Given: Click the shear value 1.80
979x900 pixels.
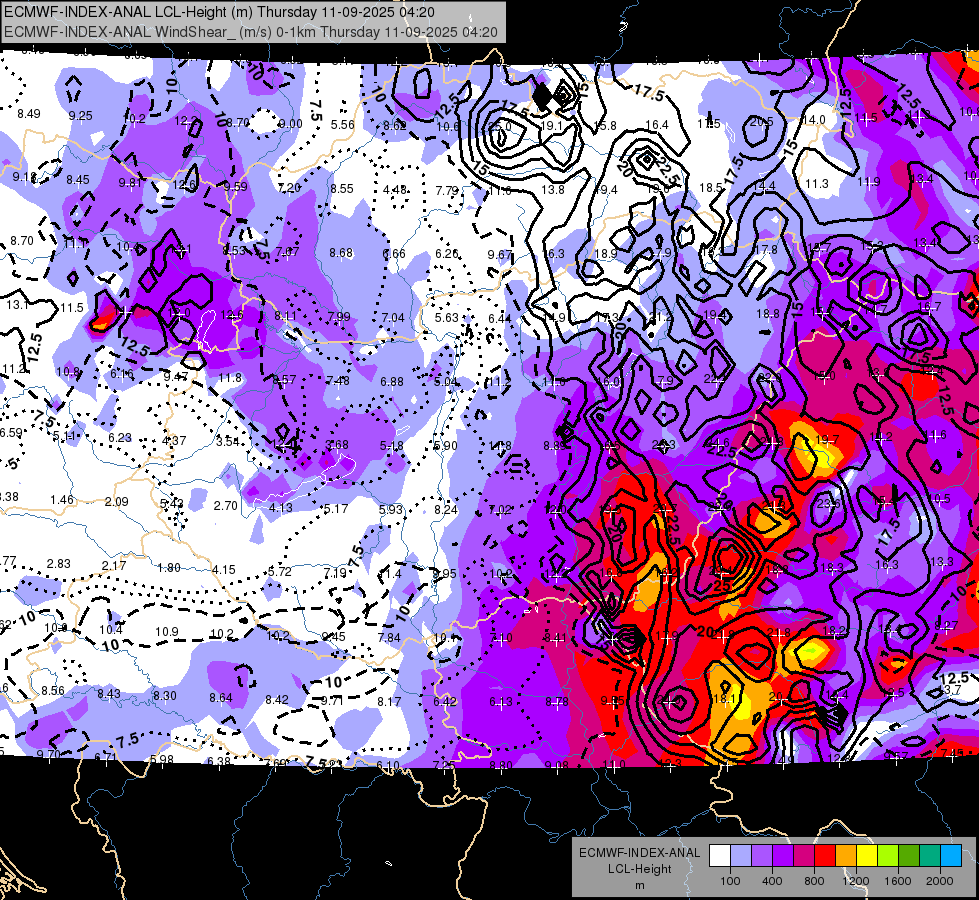Looking at the screenshot, I should 169,568.
